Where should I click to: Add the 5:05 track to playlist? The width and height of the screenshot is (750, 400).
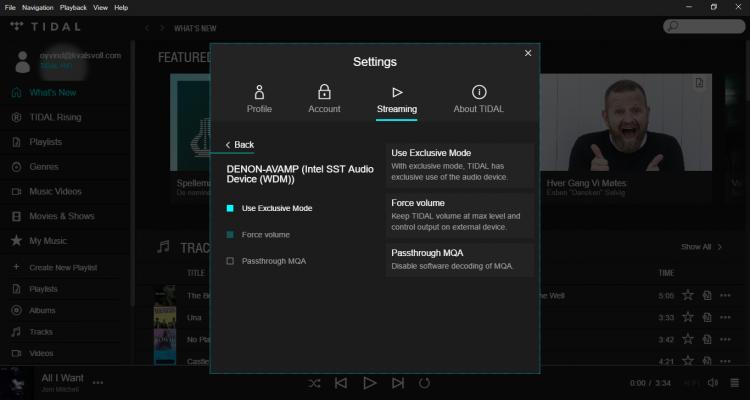click(707, 296)
